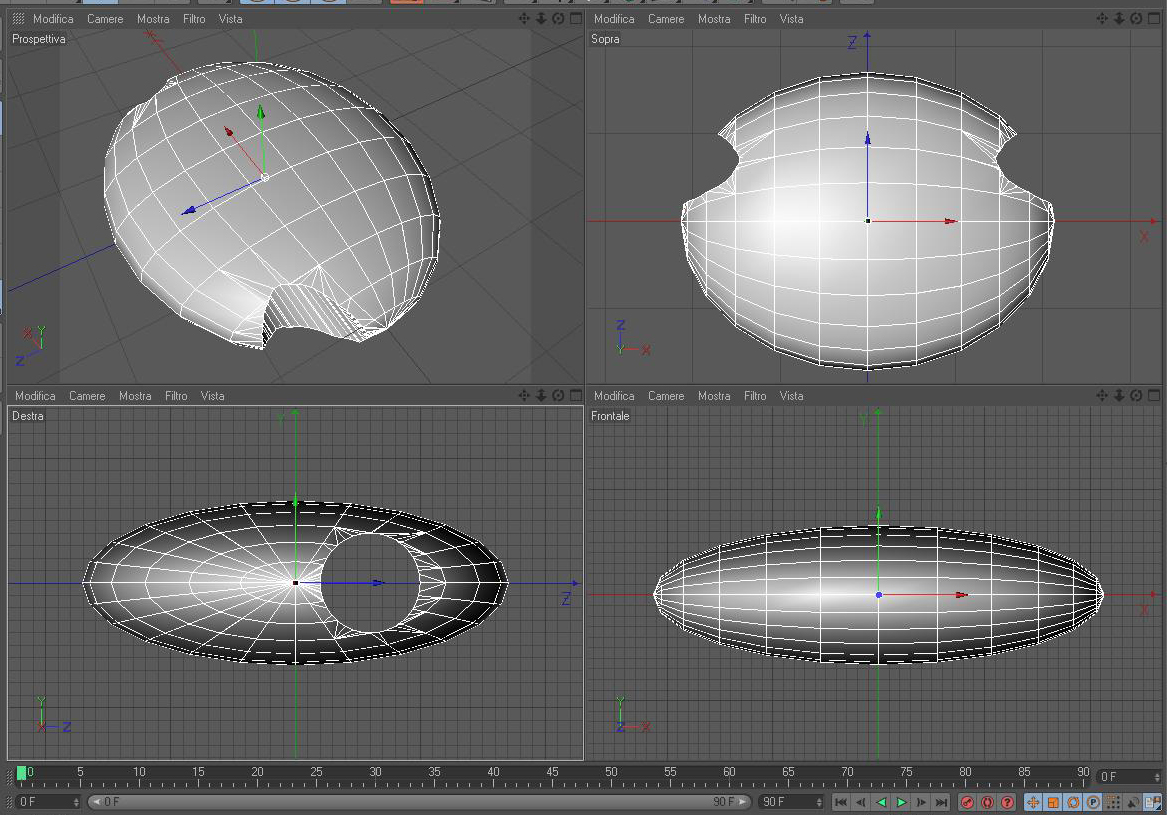Click frame 70 on the timeline ruler
1167x815 pixels.
tap(847, 774)
